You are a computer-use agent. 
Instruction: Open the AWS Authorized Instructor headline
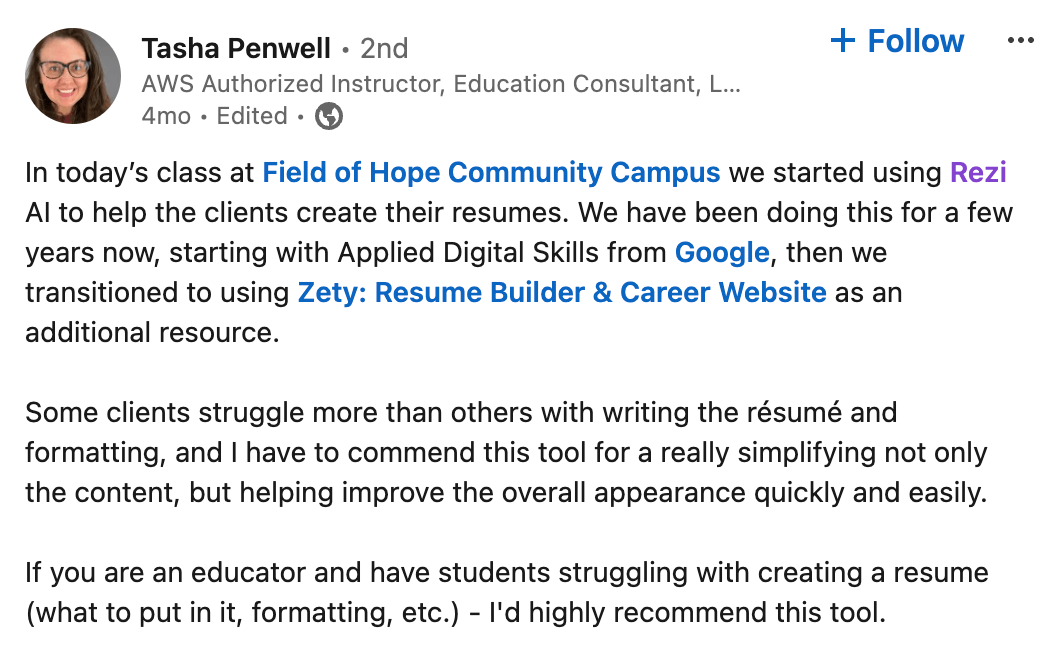[441, 84]
